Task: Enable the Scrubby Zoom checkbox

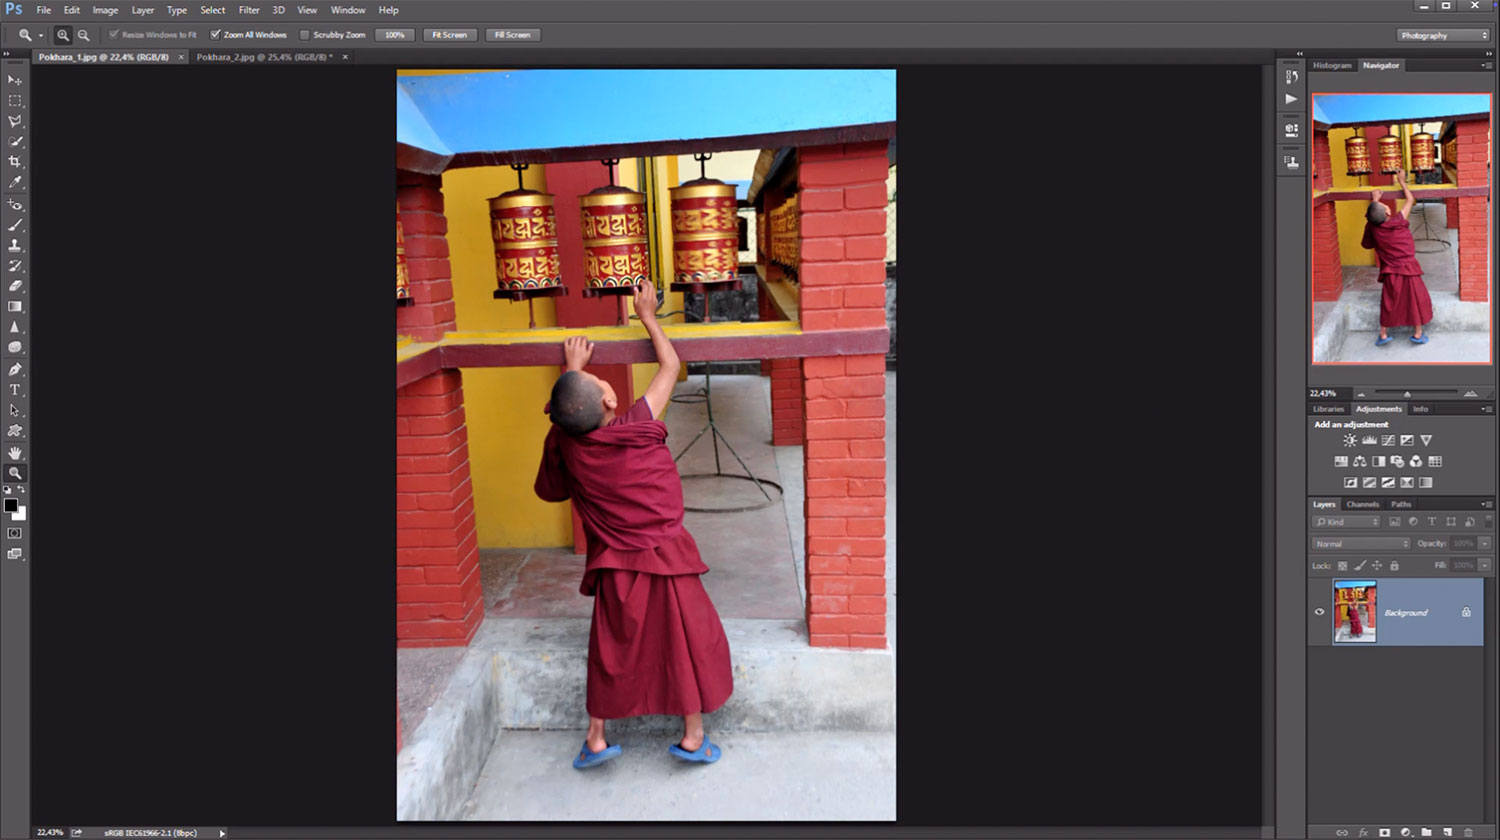Action: 305,35
